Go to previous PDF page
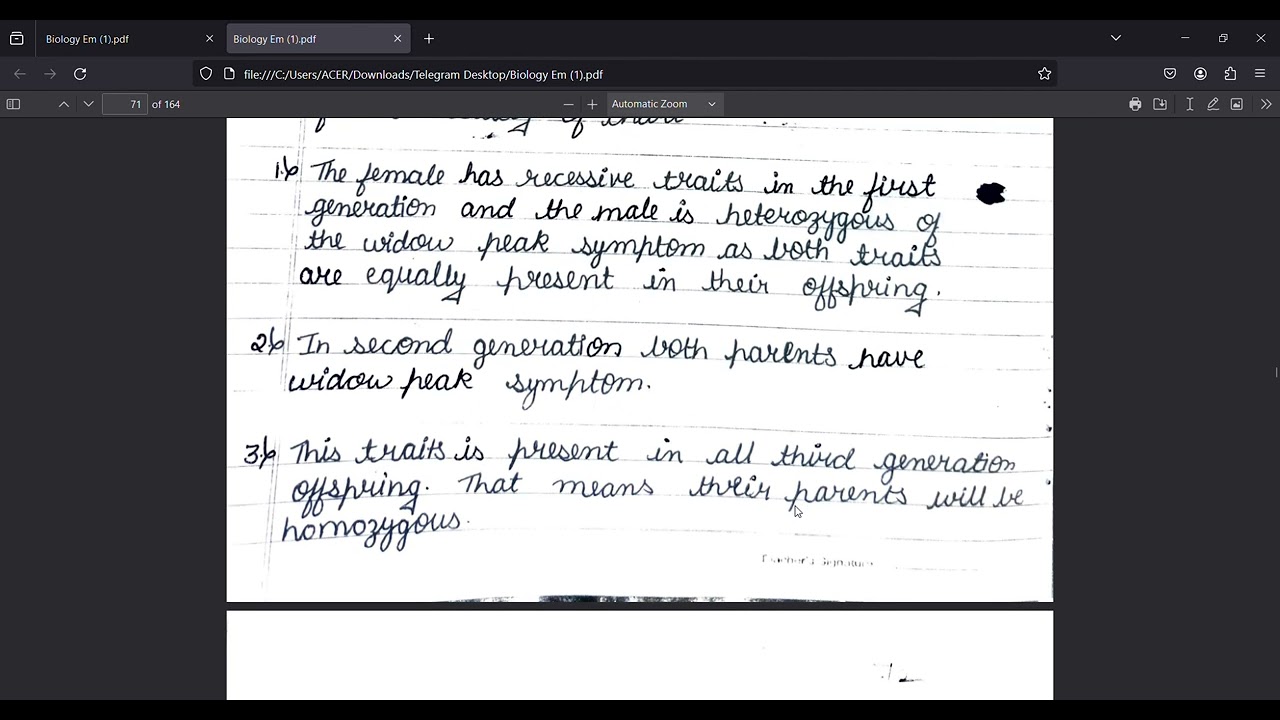The height and width of the screenshot is (720, 1280). click(64, 104)
